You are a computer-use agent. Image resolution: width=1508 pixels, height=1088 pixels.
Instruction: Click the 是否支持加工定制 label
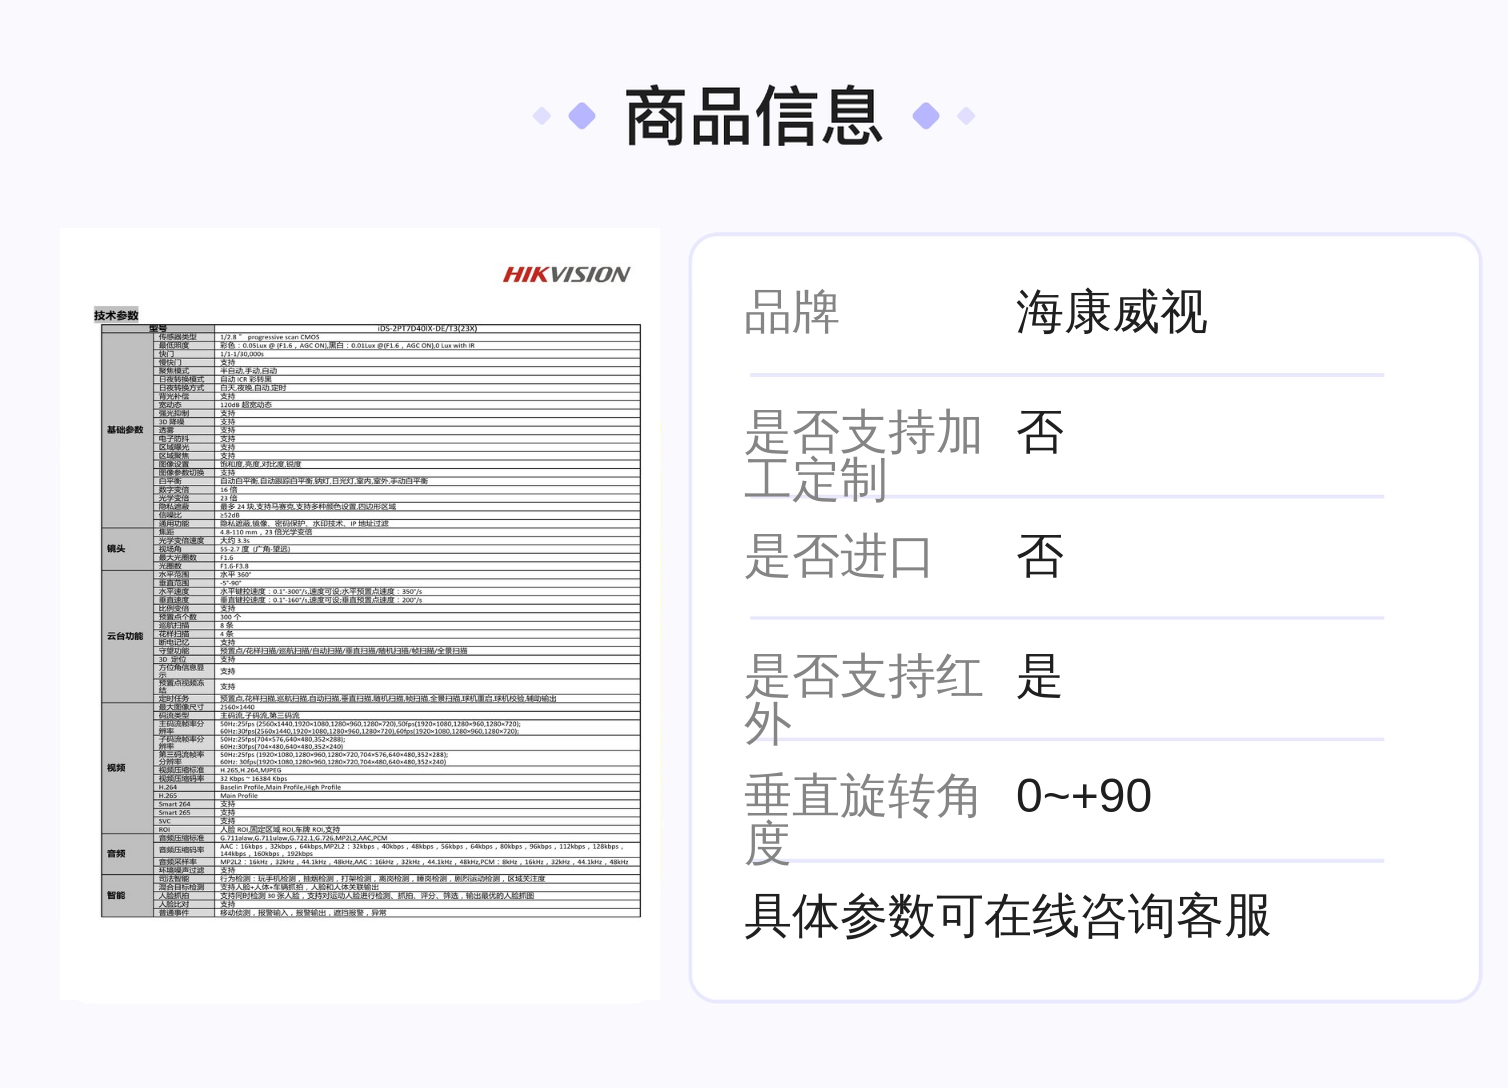pyautogui.click(x=863, y=455)
